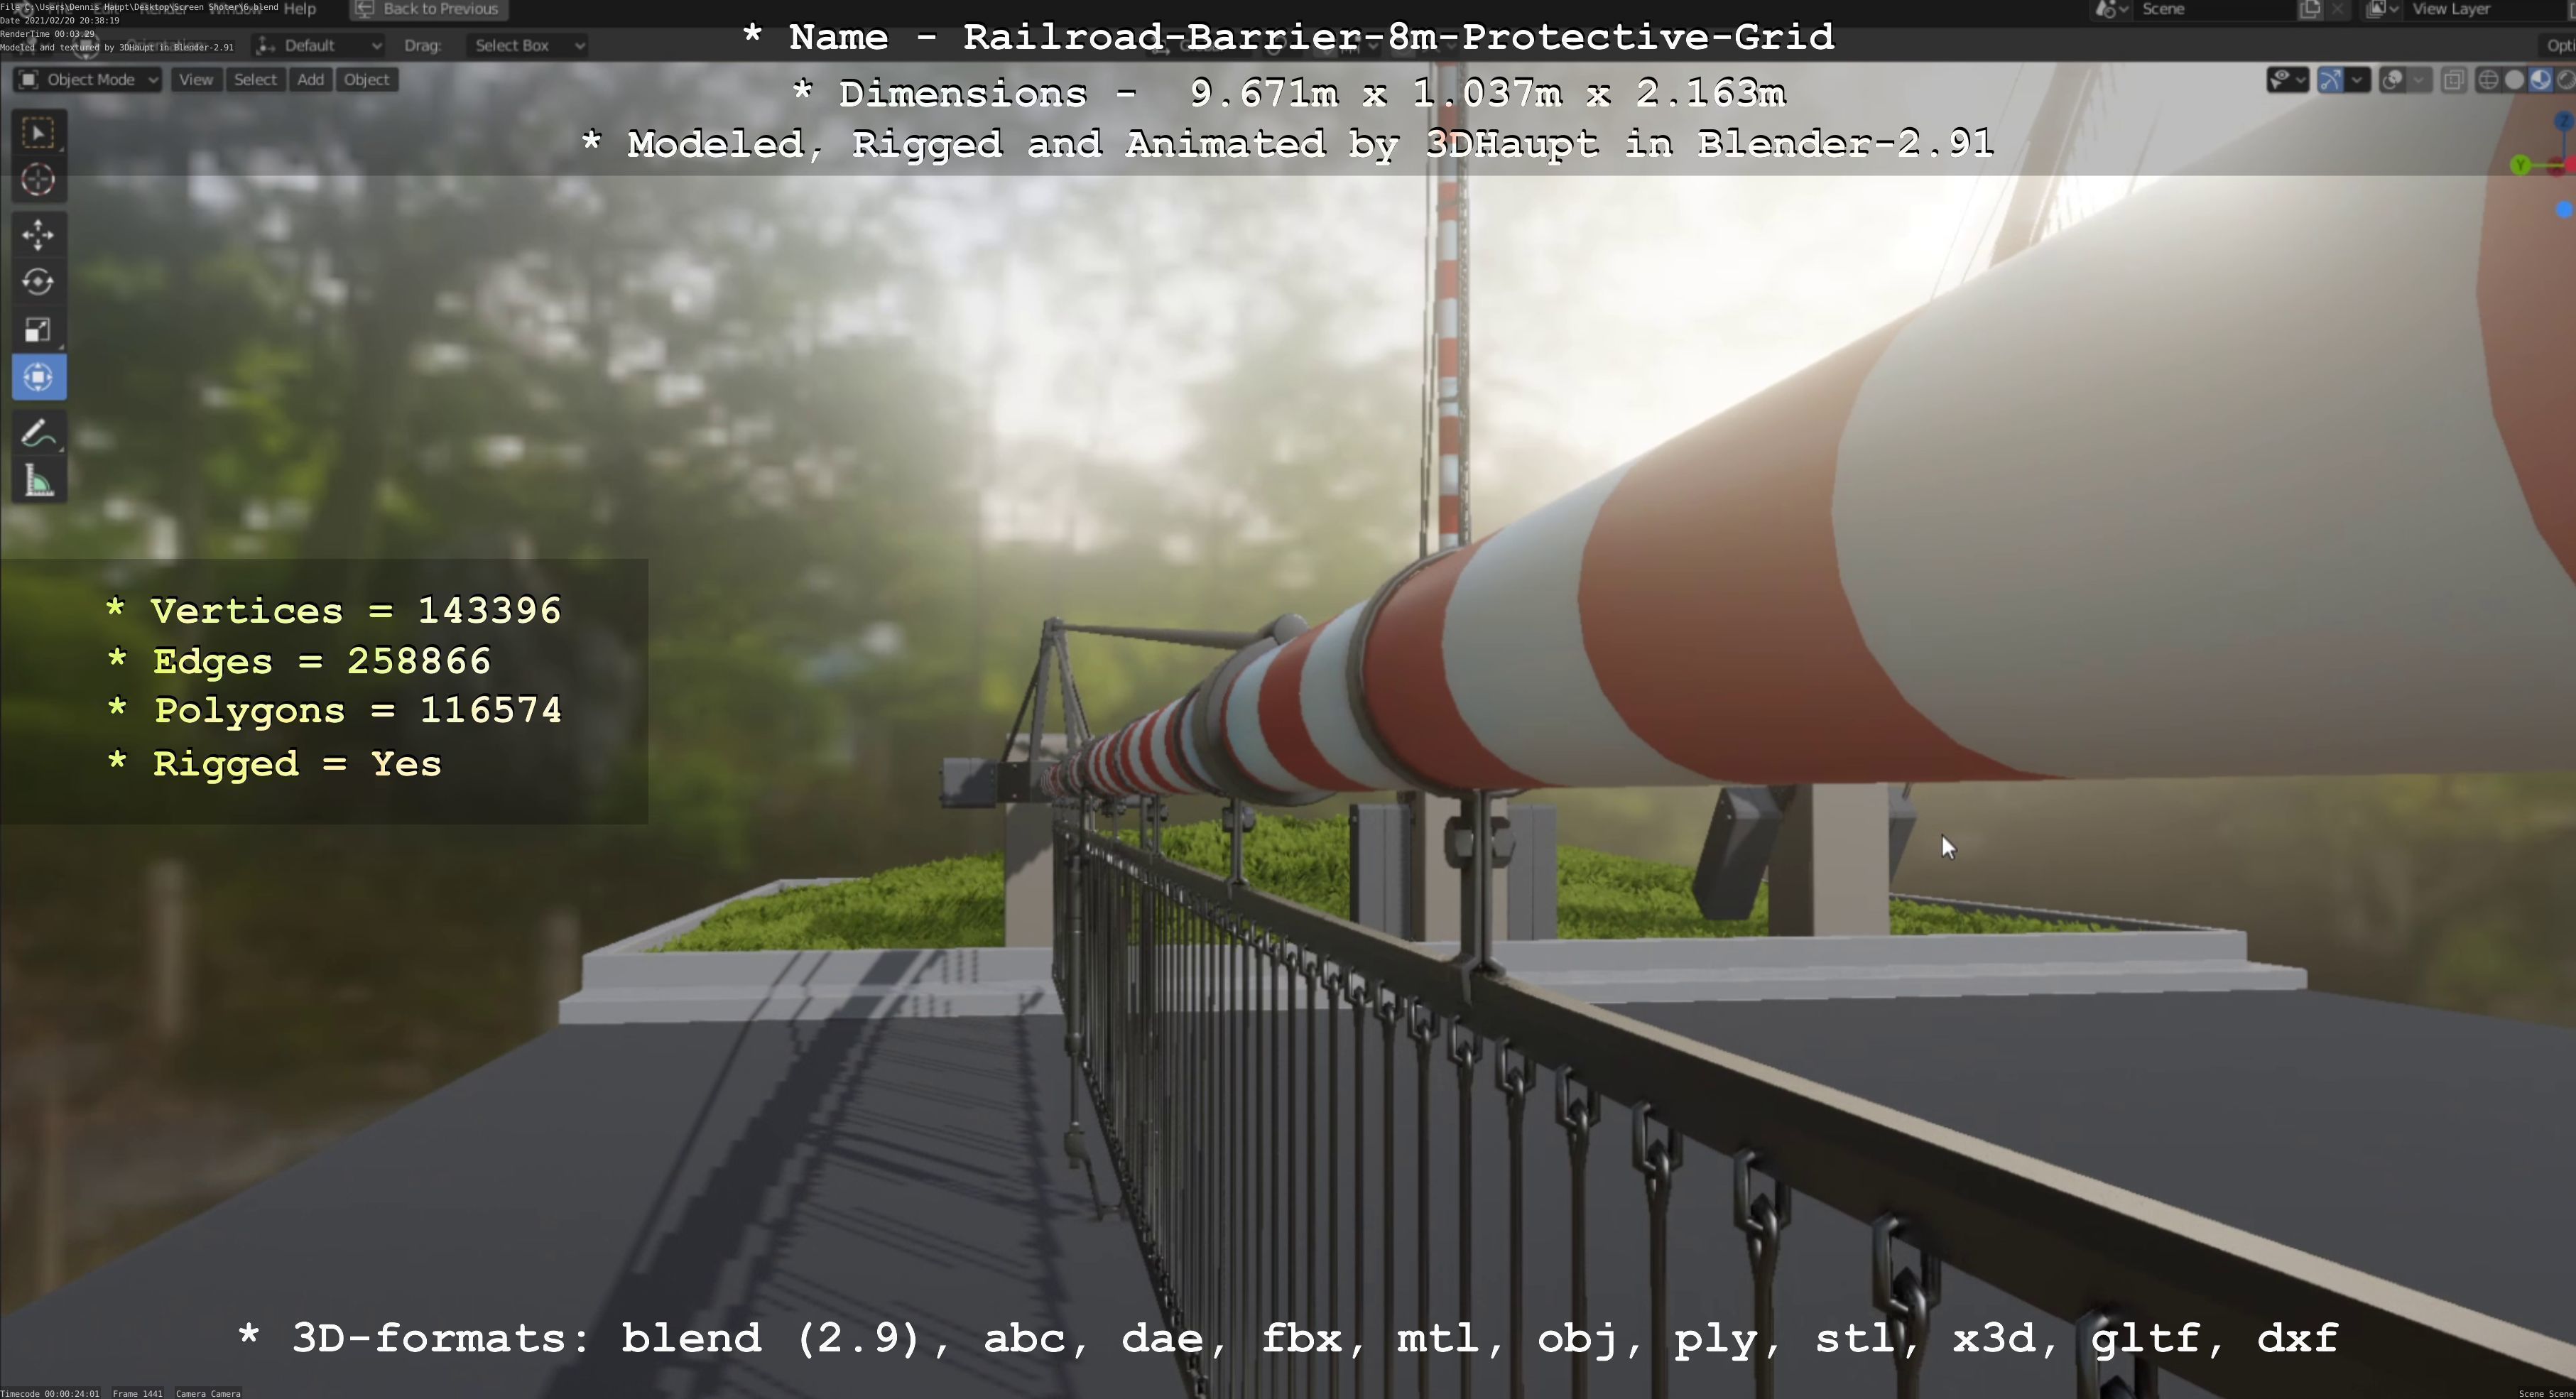Click the Scene name field

click(x=2215, y=9)
